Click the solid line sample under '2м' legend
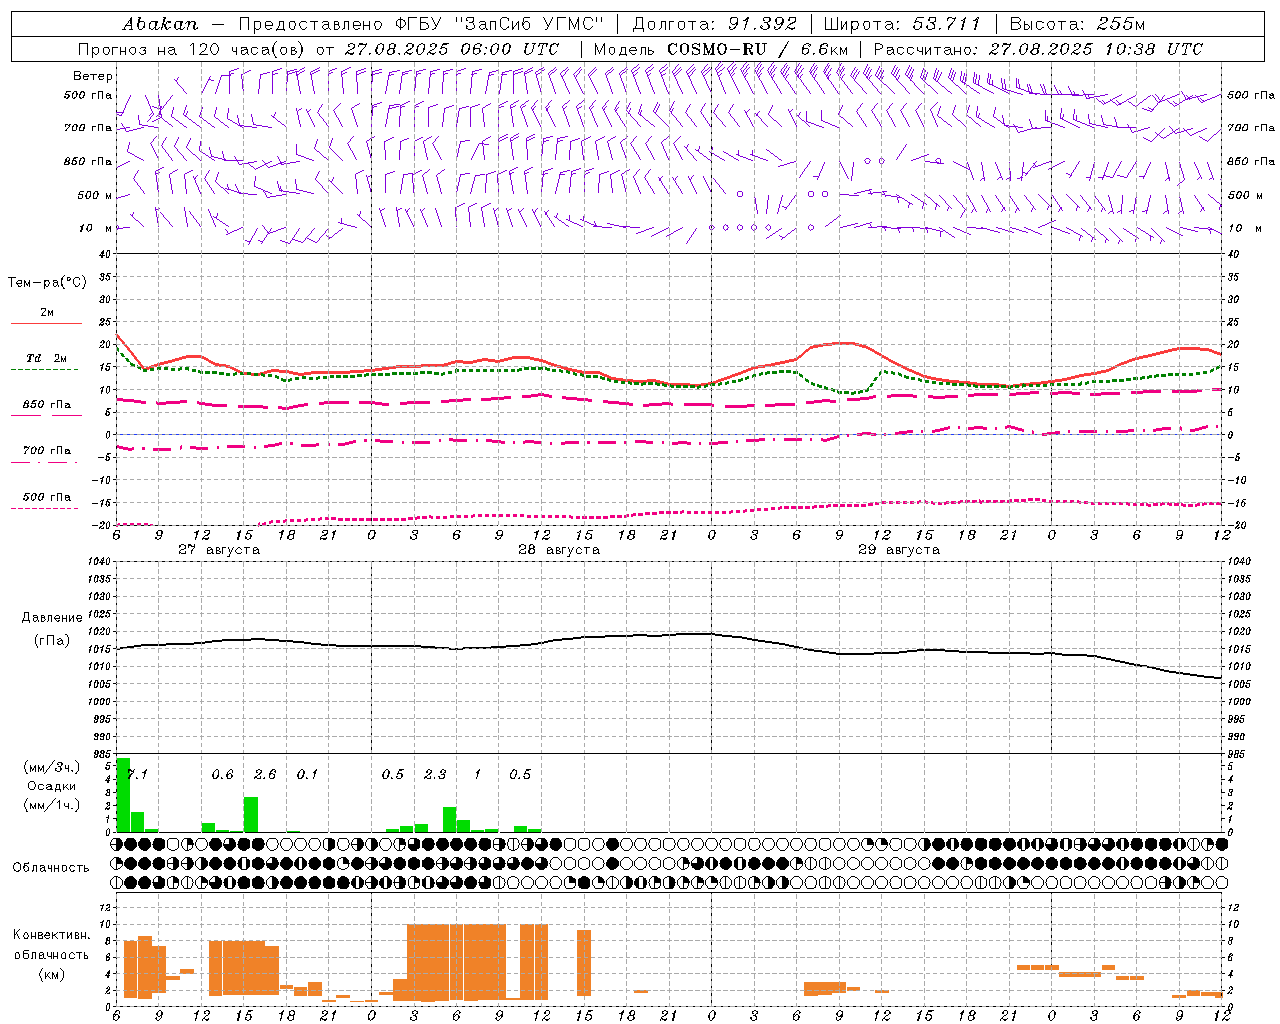 pyautogui.click(x=46, y=323)
